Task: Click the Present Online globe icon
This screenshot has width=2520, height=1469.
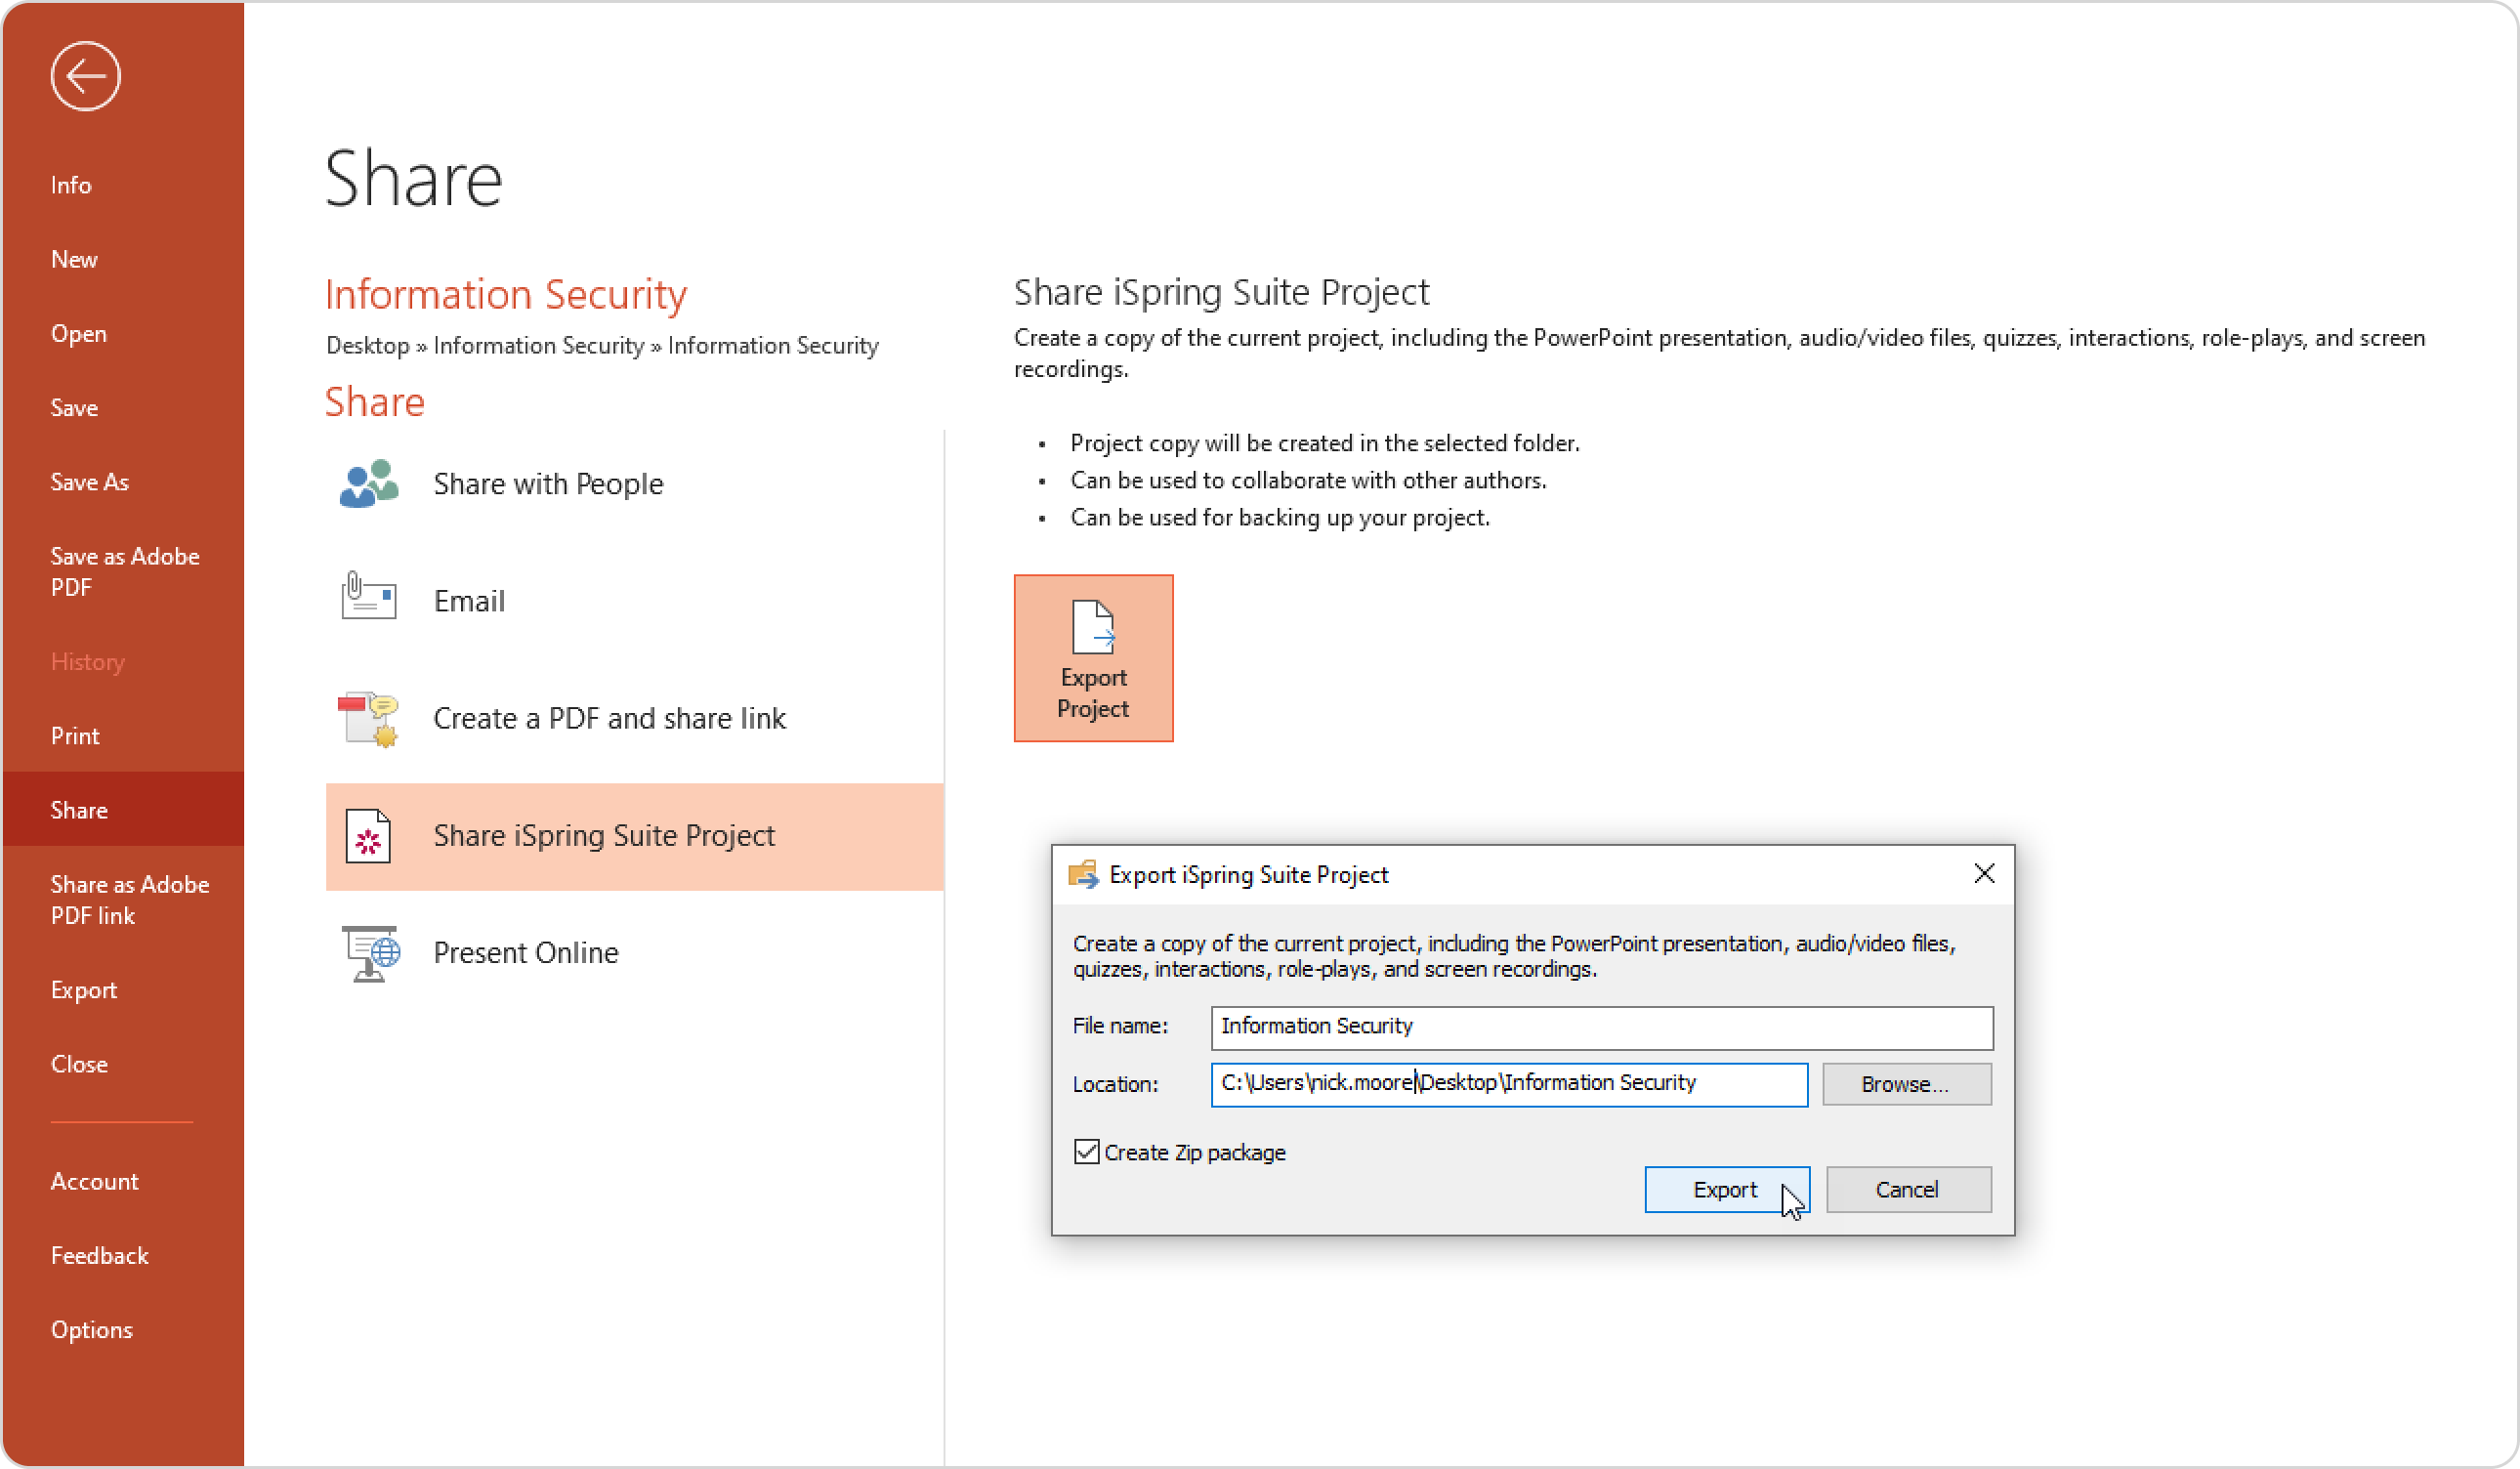Action: [x=370, y=953]
